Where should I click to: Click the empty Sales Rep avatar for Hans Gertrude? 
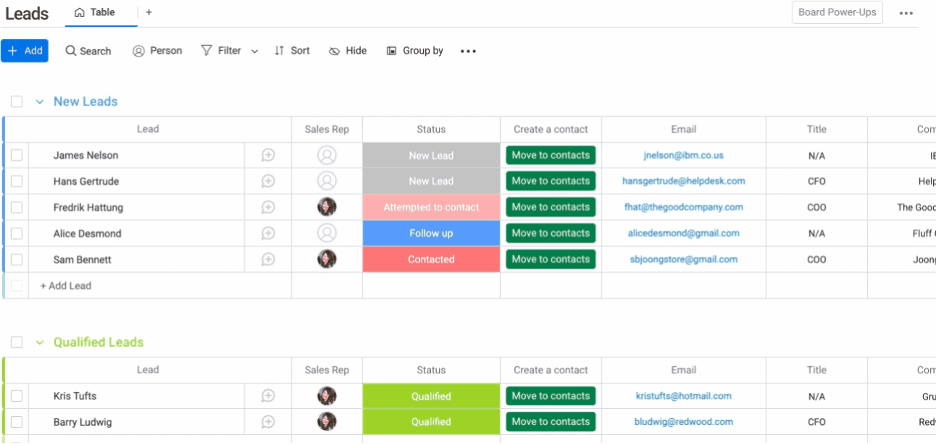[x=327, y=181]
